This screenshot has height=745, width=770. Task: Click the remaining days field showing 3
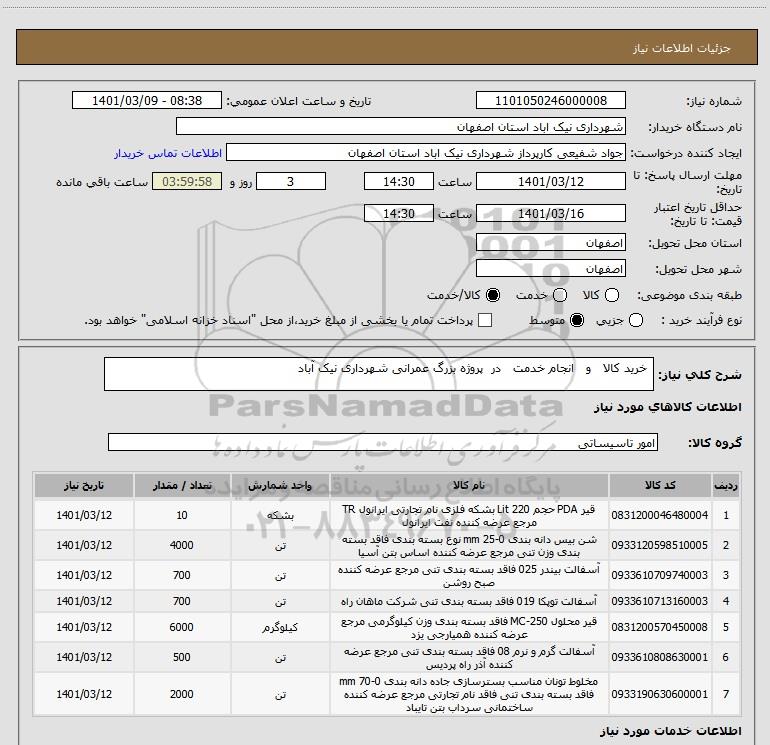[x=291, y=181]
